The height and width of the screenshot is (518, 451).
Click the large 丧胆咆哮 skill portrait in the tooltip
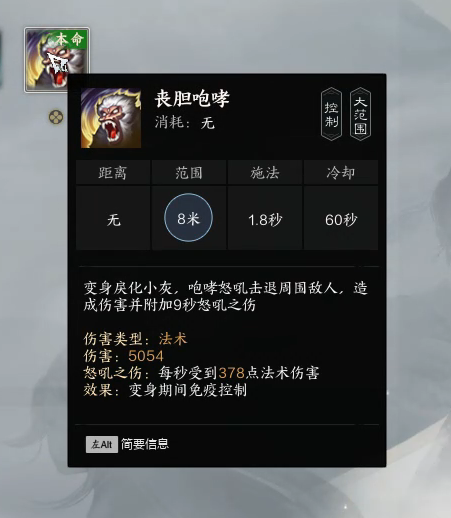tap(111, 118)
